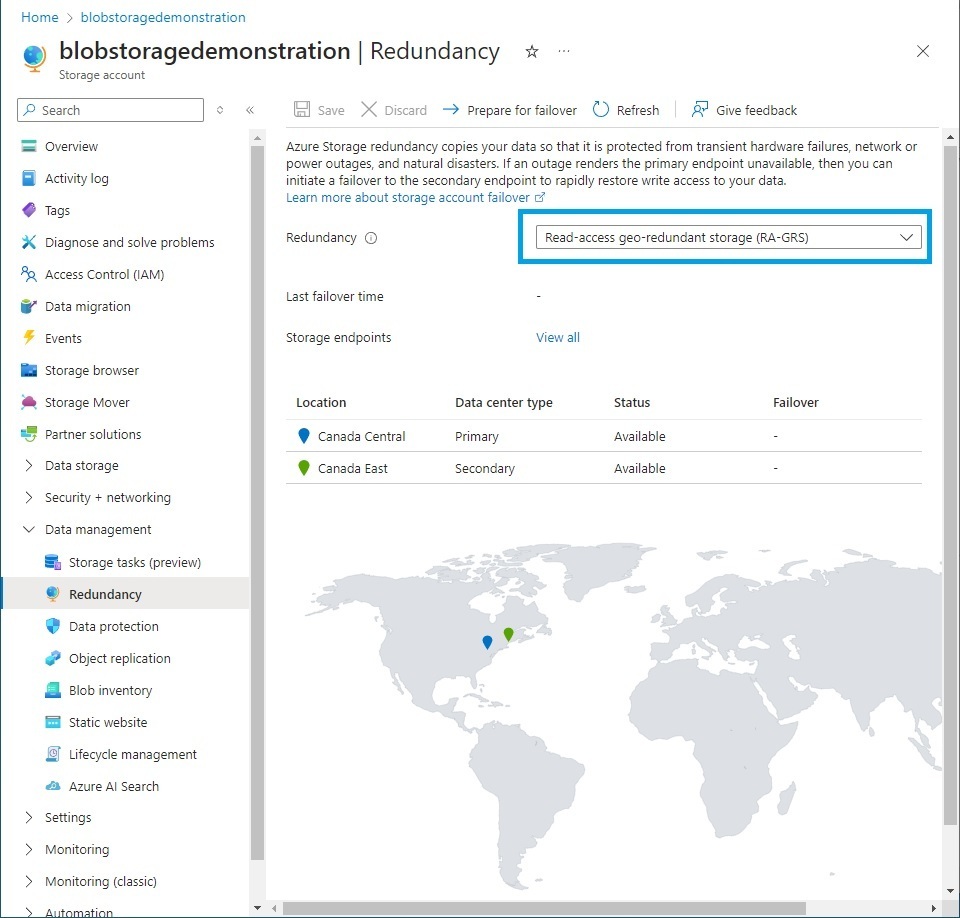Refresh the redundancy page

point(626,110)
